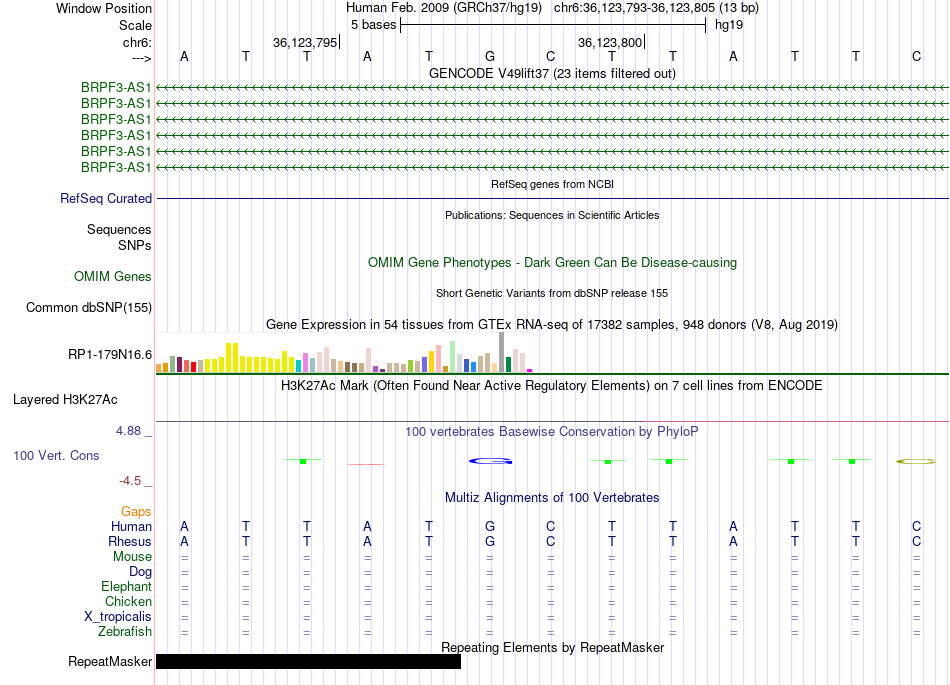Click the yellow C logo in conservation track
Image resolution: width=950 pixels, height=685 pixels.
click(x=916, y=462)
